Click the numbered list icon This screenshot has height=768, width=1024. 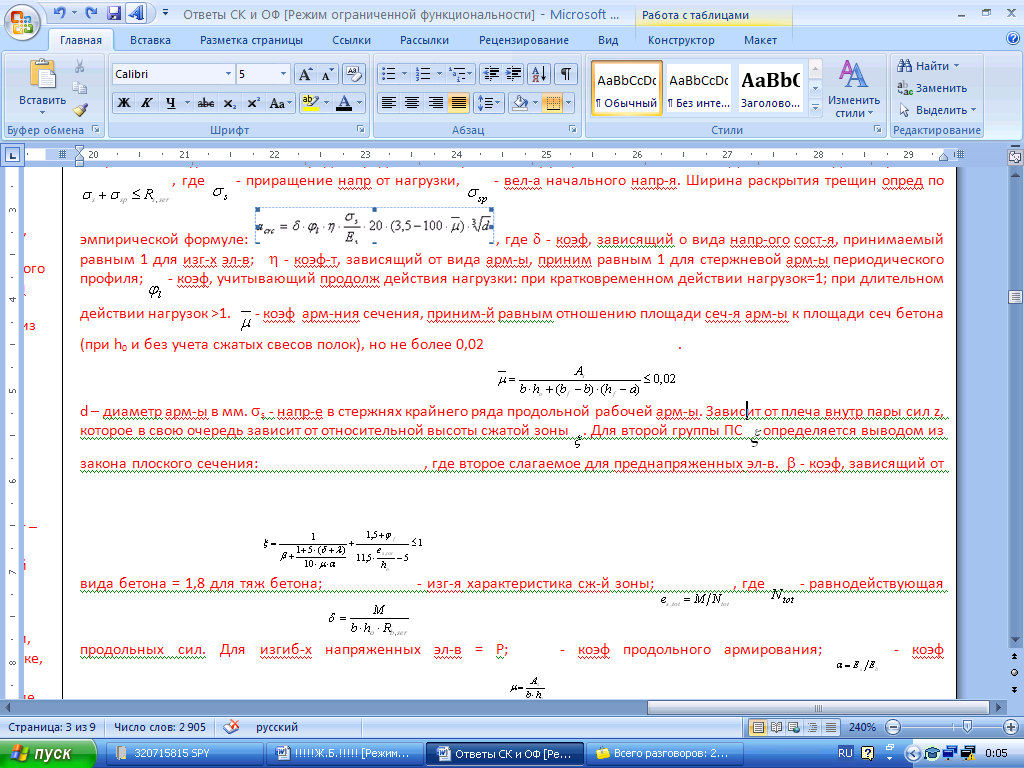point(423,74)
